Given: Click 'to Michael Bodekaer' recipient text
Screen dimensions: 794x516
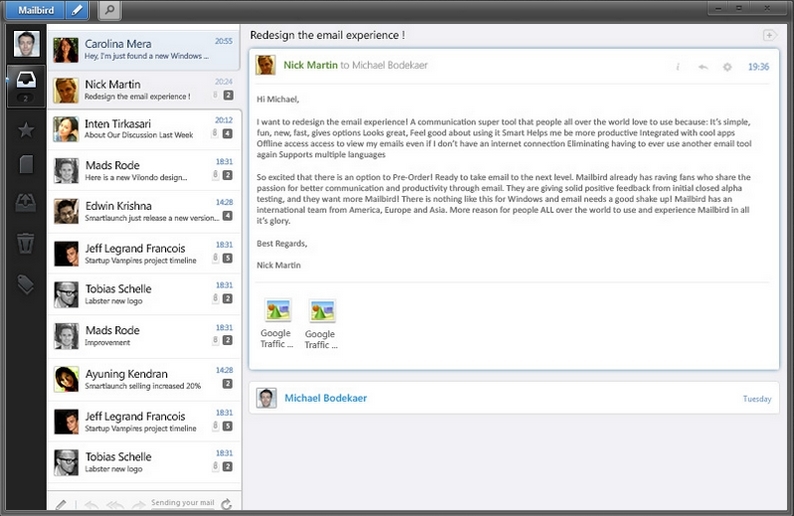Looking at the screenshot, I should [384, 65].
